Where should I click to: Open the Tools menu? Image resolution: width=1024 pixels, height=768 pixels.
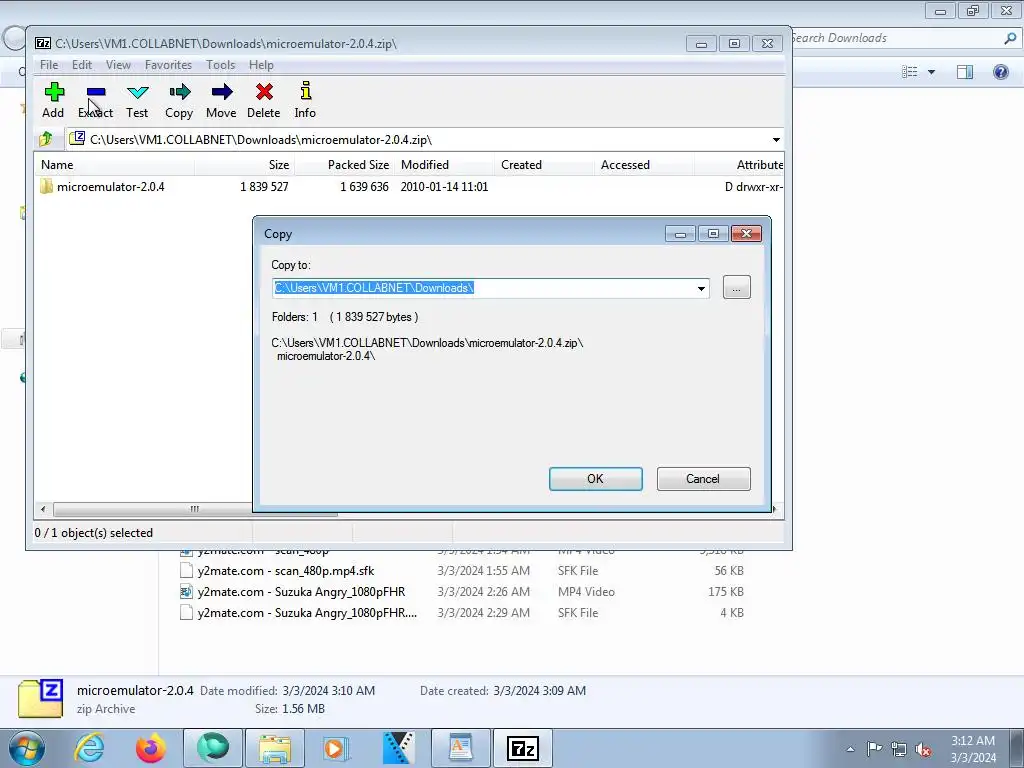[x=220, y=65]
